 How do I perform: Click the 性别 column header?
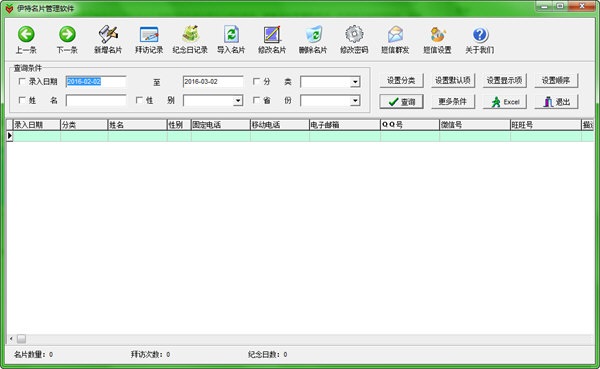179,125
